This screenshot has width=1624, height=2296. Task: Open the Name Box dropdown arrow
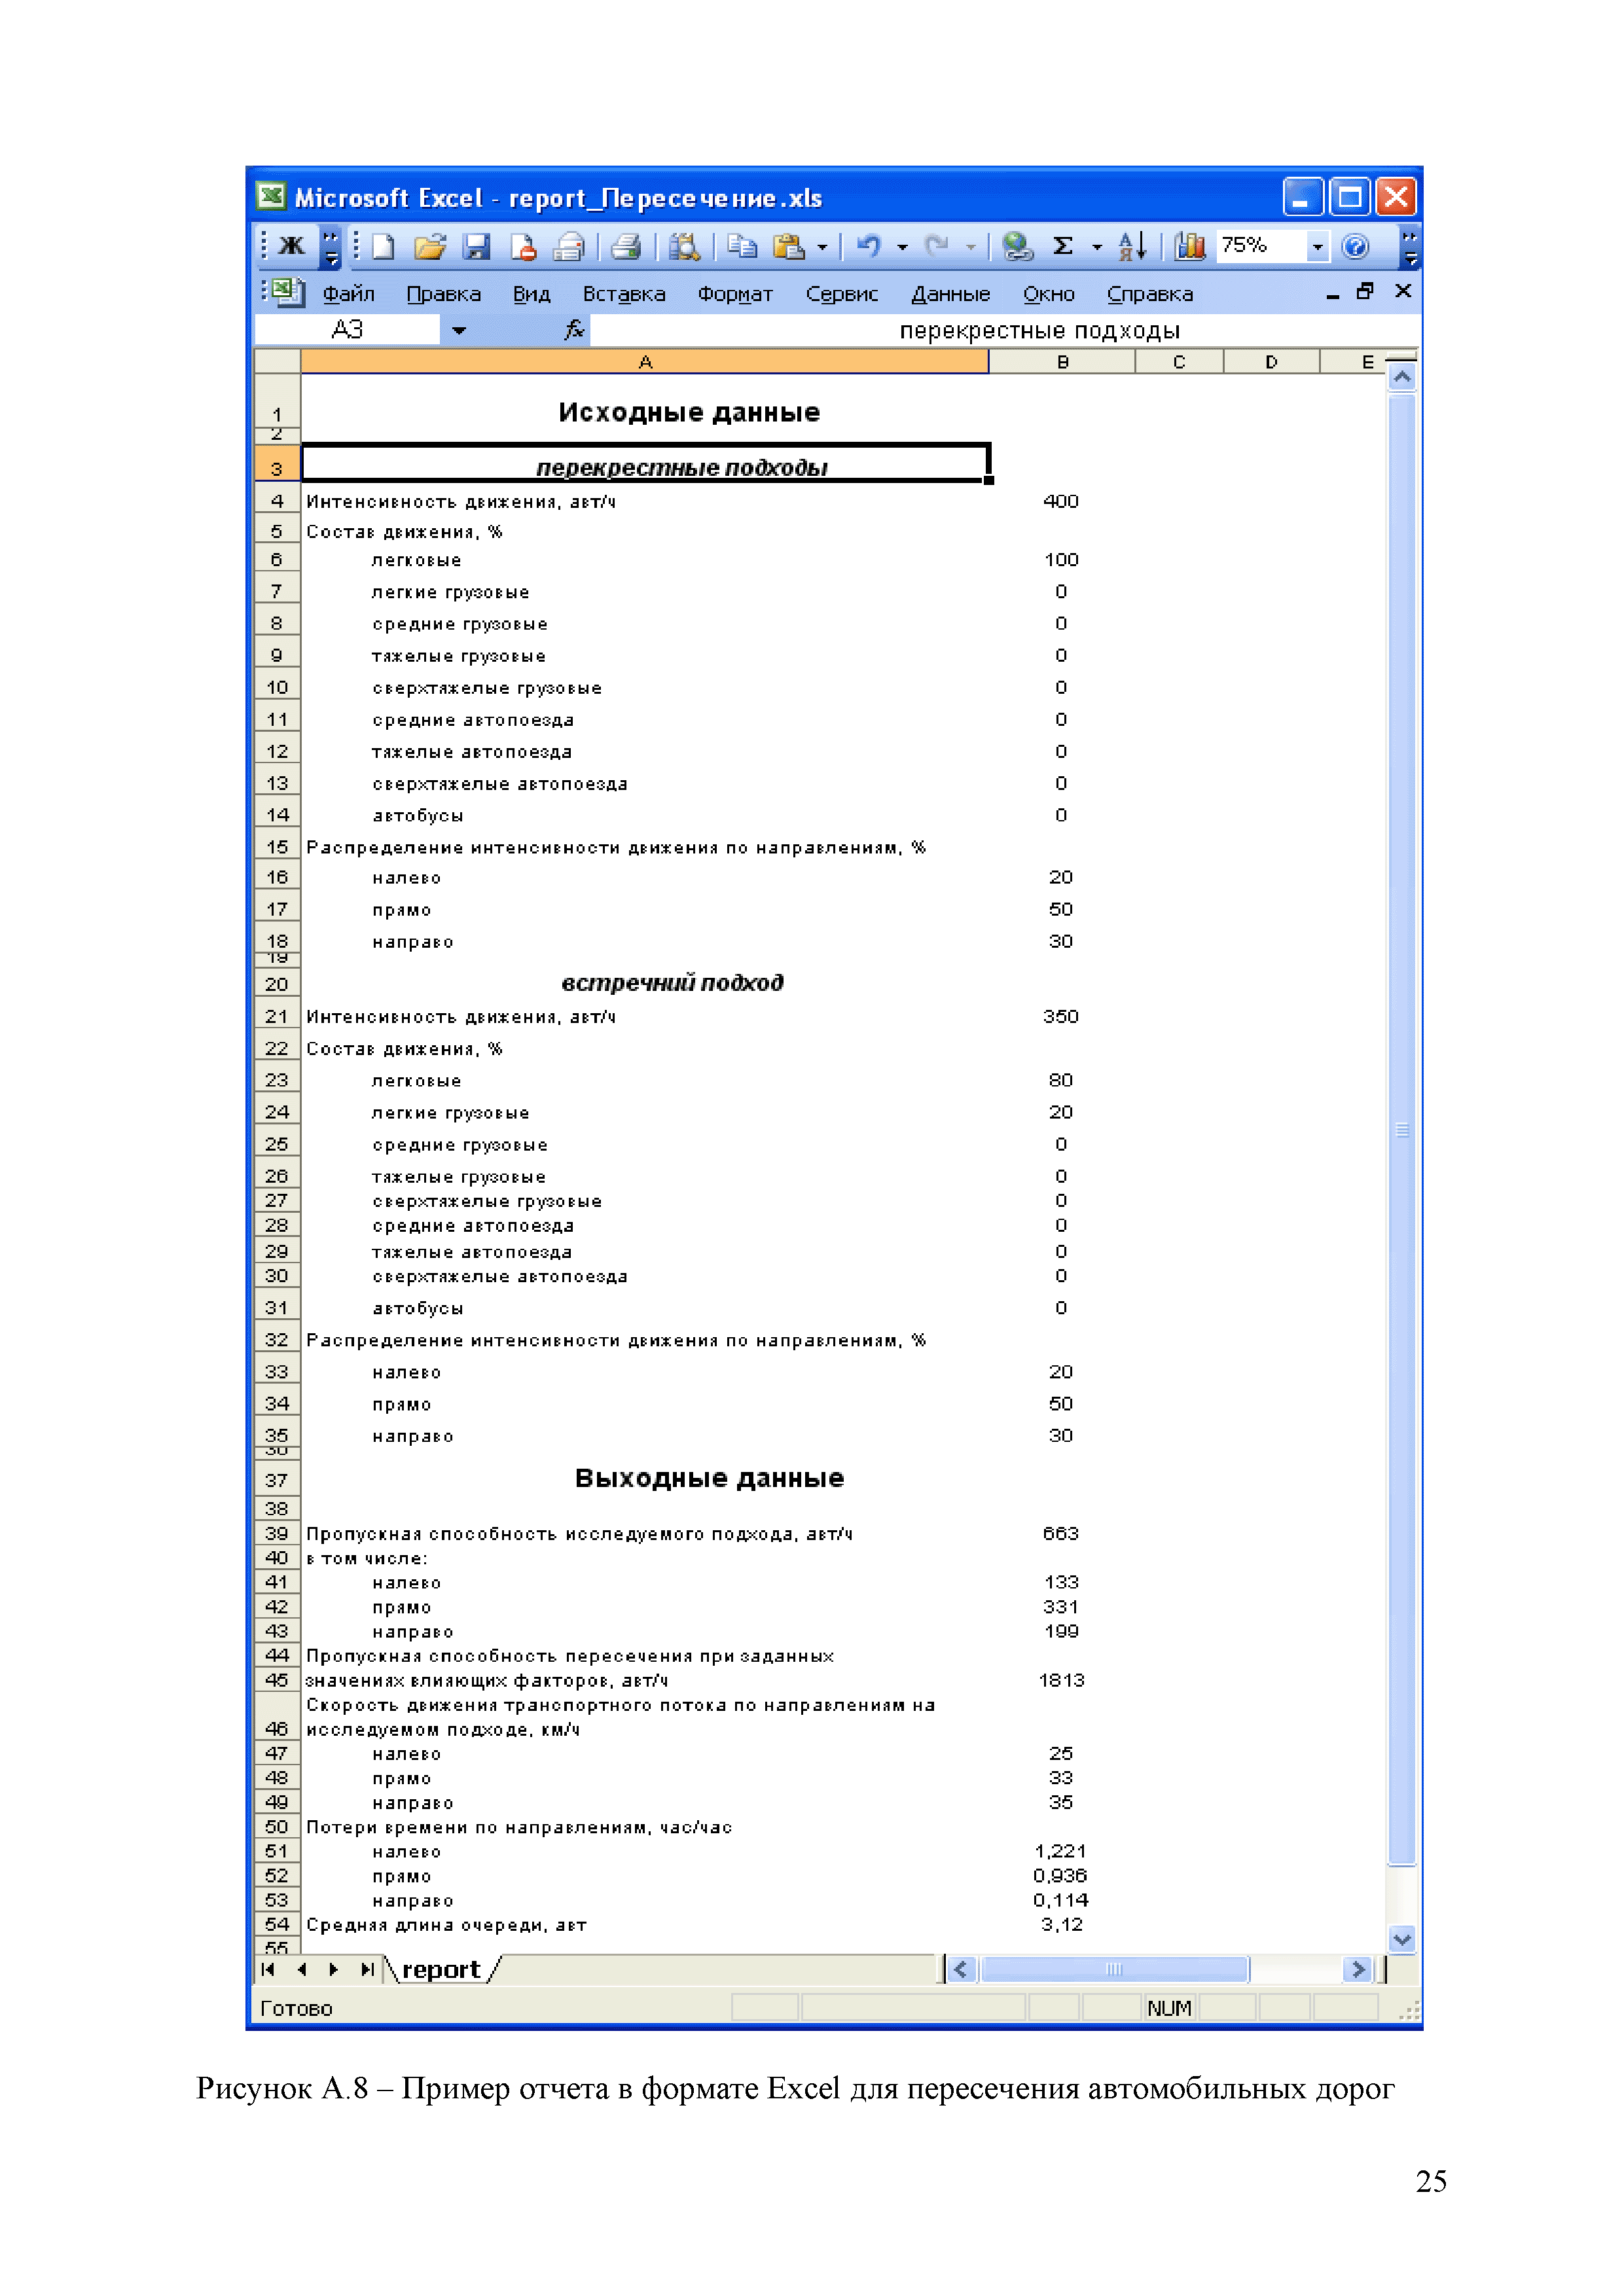pos(458,330)
